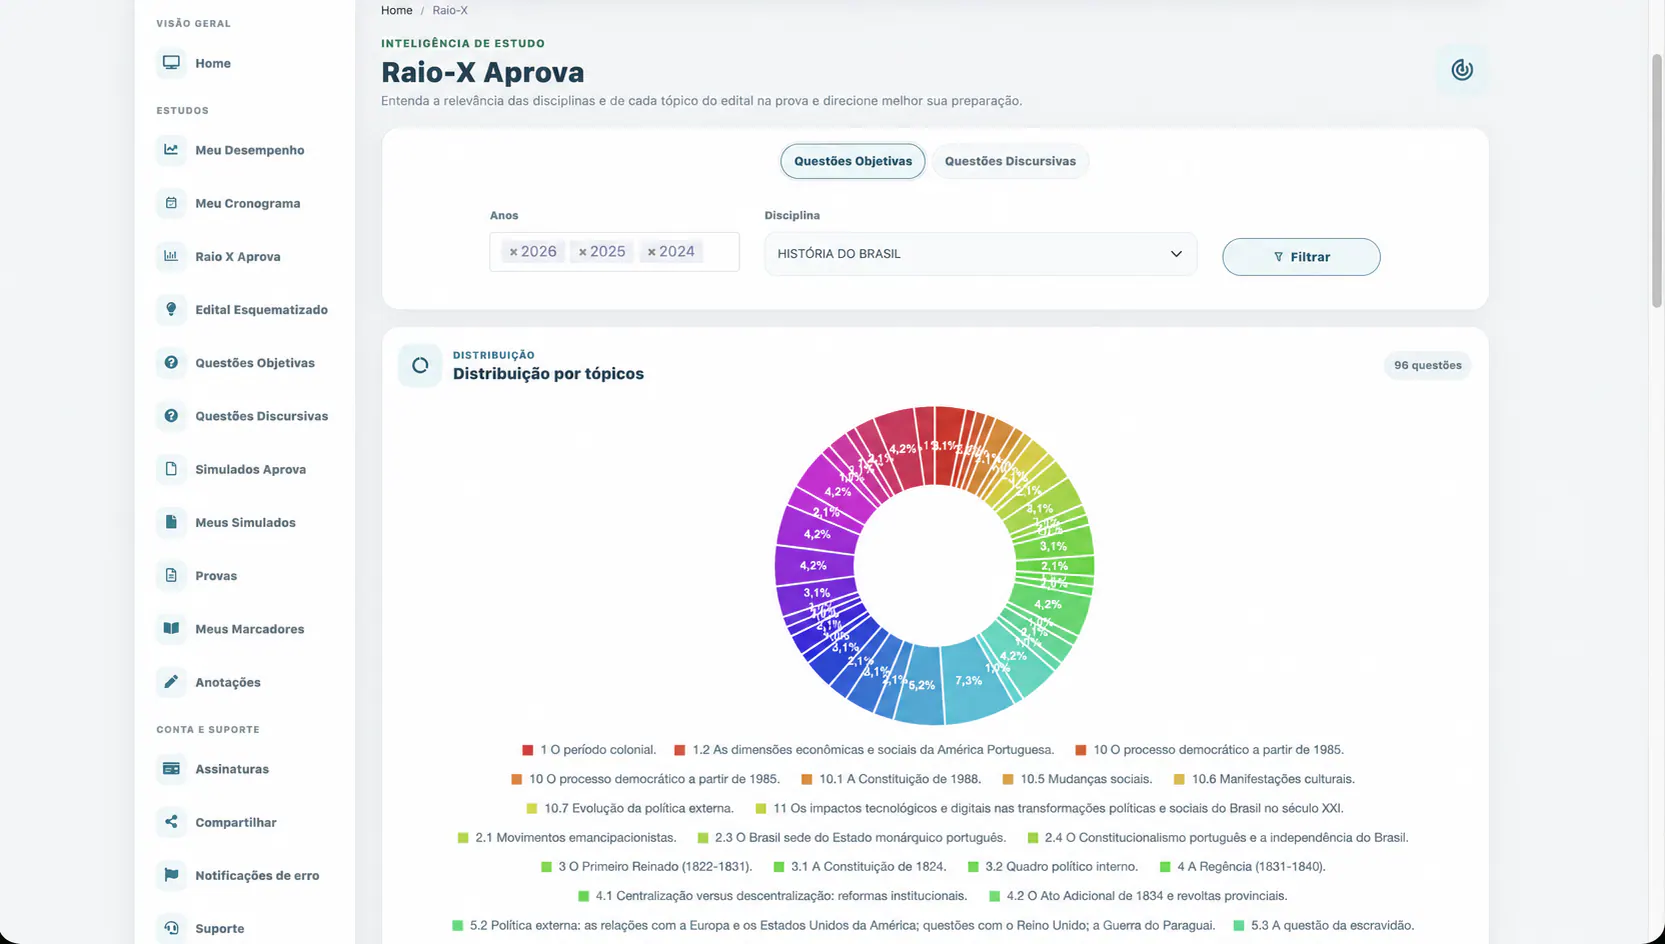Image resolution: width=1665 pixels, height=944 pixels.
Task: Click the Raio-X breadcrumb
Action: (x=450, y=10)
